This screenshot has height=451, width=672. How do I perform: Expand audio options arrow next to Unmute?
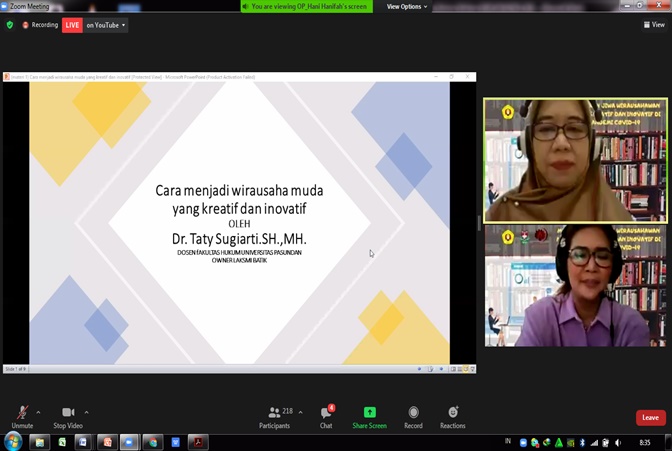click(x=39, y=412)
